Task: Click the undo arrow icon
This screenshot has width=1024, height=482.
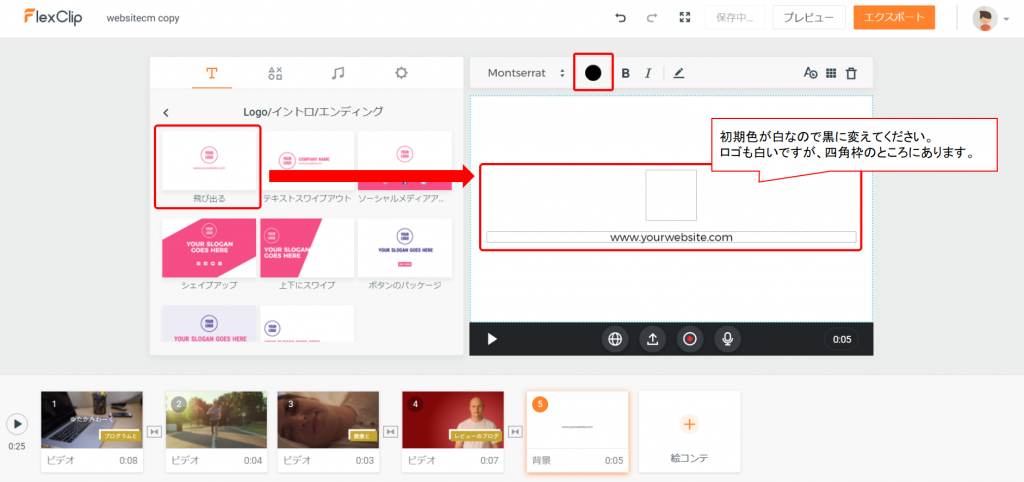Action: point(620,18)
